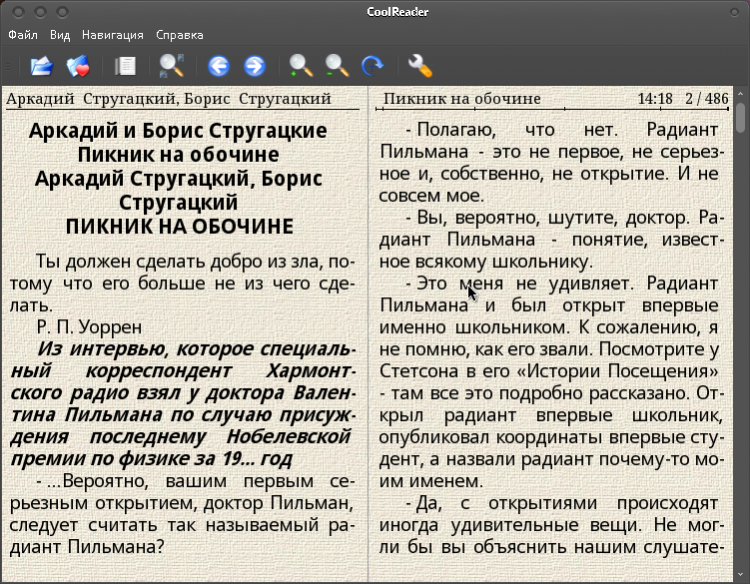Screen dimensions: 750x584
Task: Click the toolbar drag handle grip
Action: tap(10, 66)
